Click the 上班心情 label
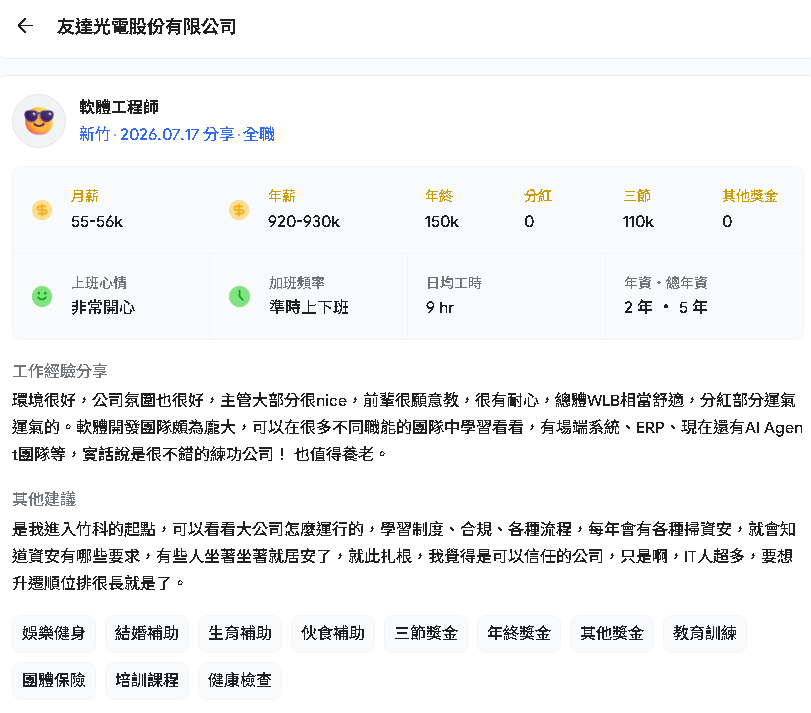 click(99, 283)
